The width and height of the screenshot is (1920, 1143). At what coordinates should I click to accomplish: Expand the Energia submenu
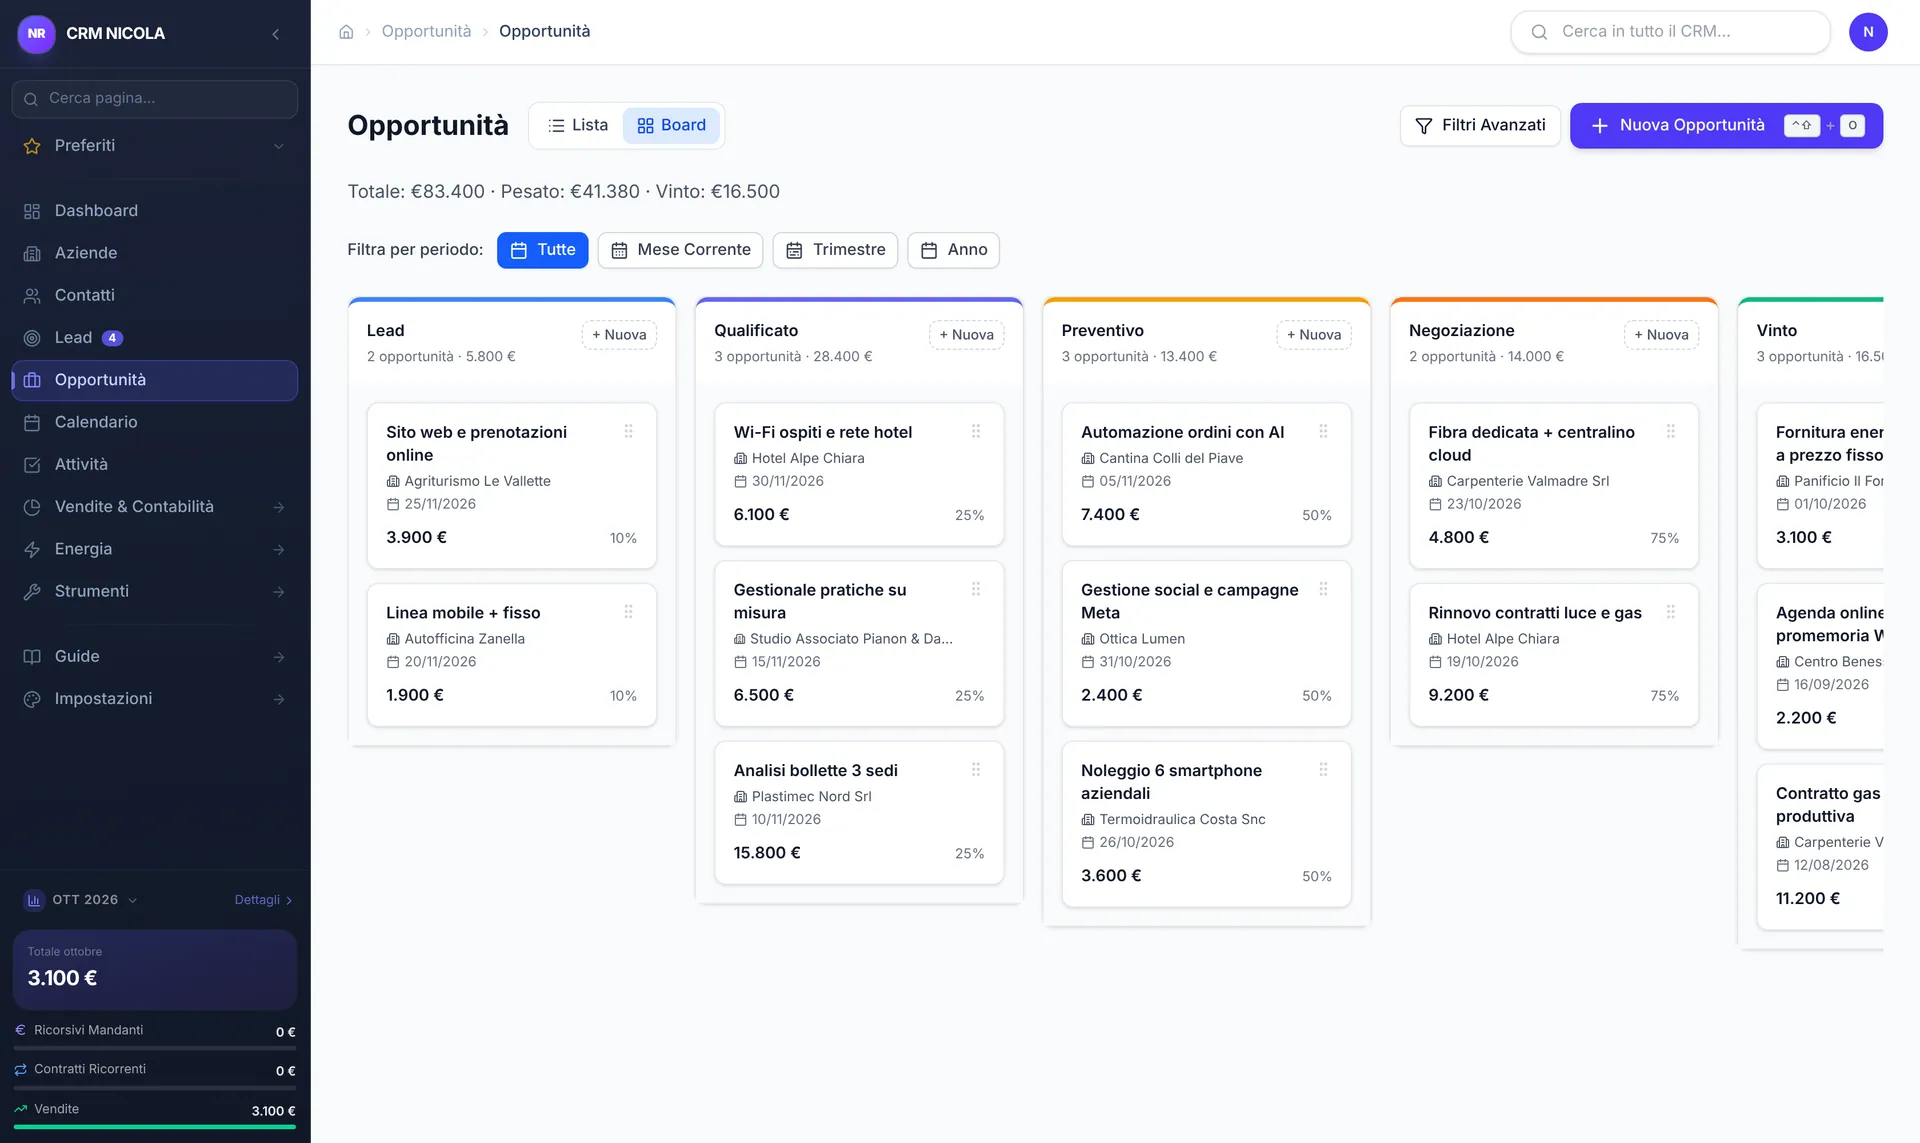click(155, 549)
